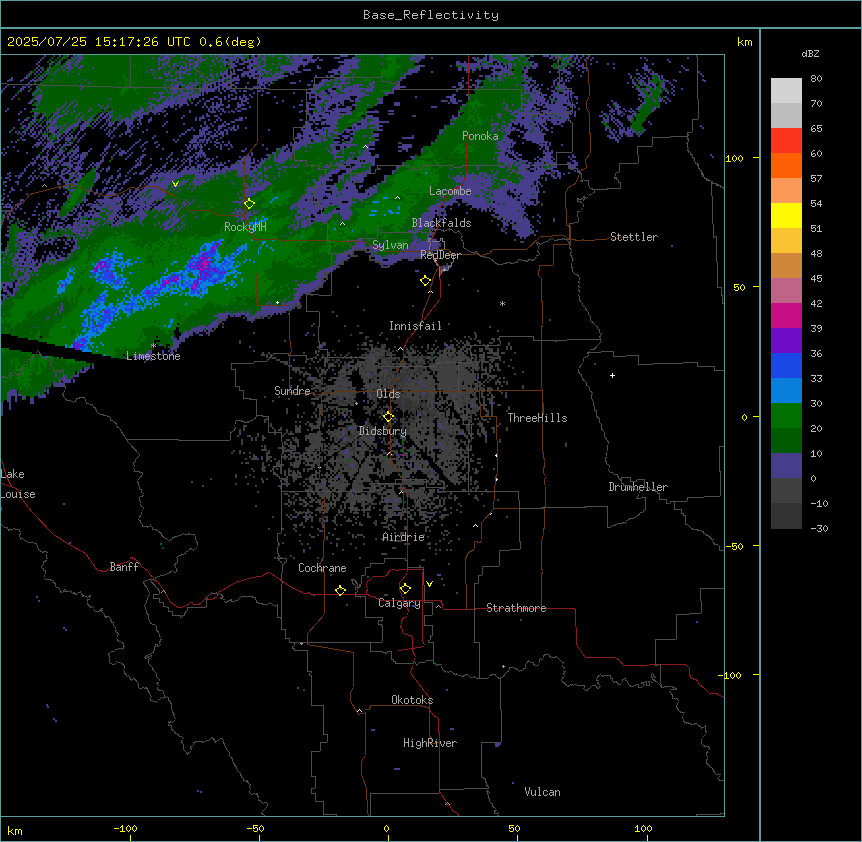Image resolution: width=862 pixels, height=842 pixels.
Task: Pick the purple 36-39 dBZ legend color
Action: 786,341
